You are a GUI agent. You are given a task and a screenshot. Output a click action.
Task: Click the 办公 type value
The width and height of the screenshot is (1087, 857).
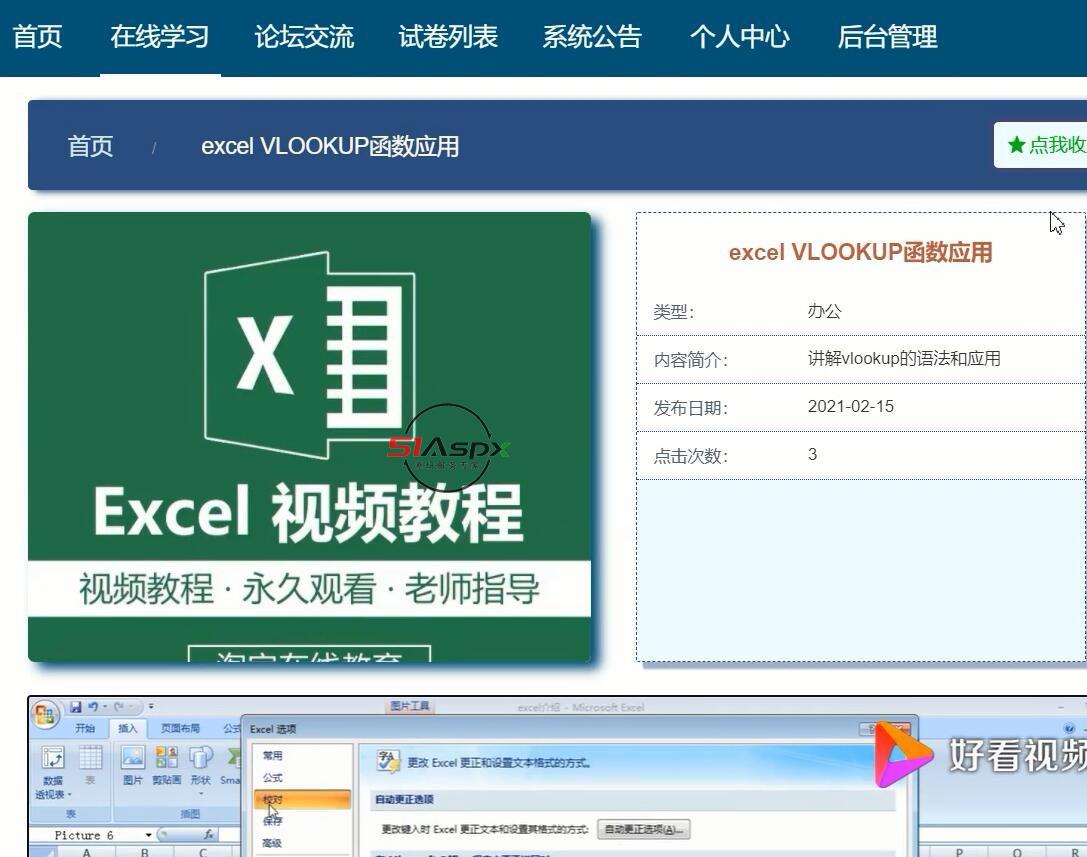[x=824, y=311]
